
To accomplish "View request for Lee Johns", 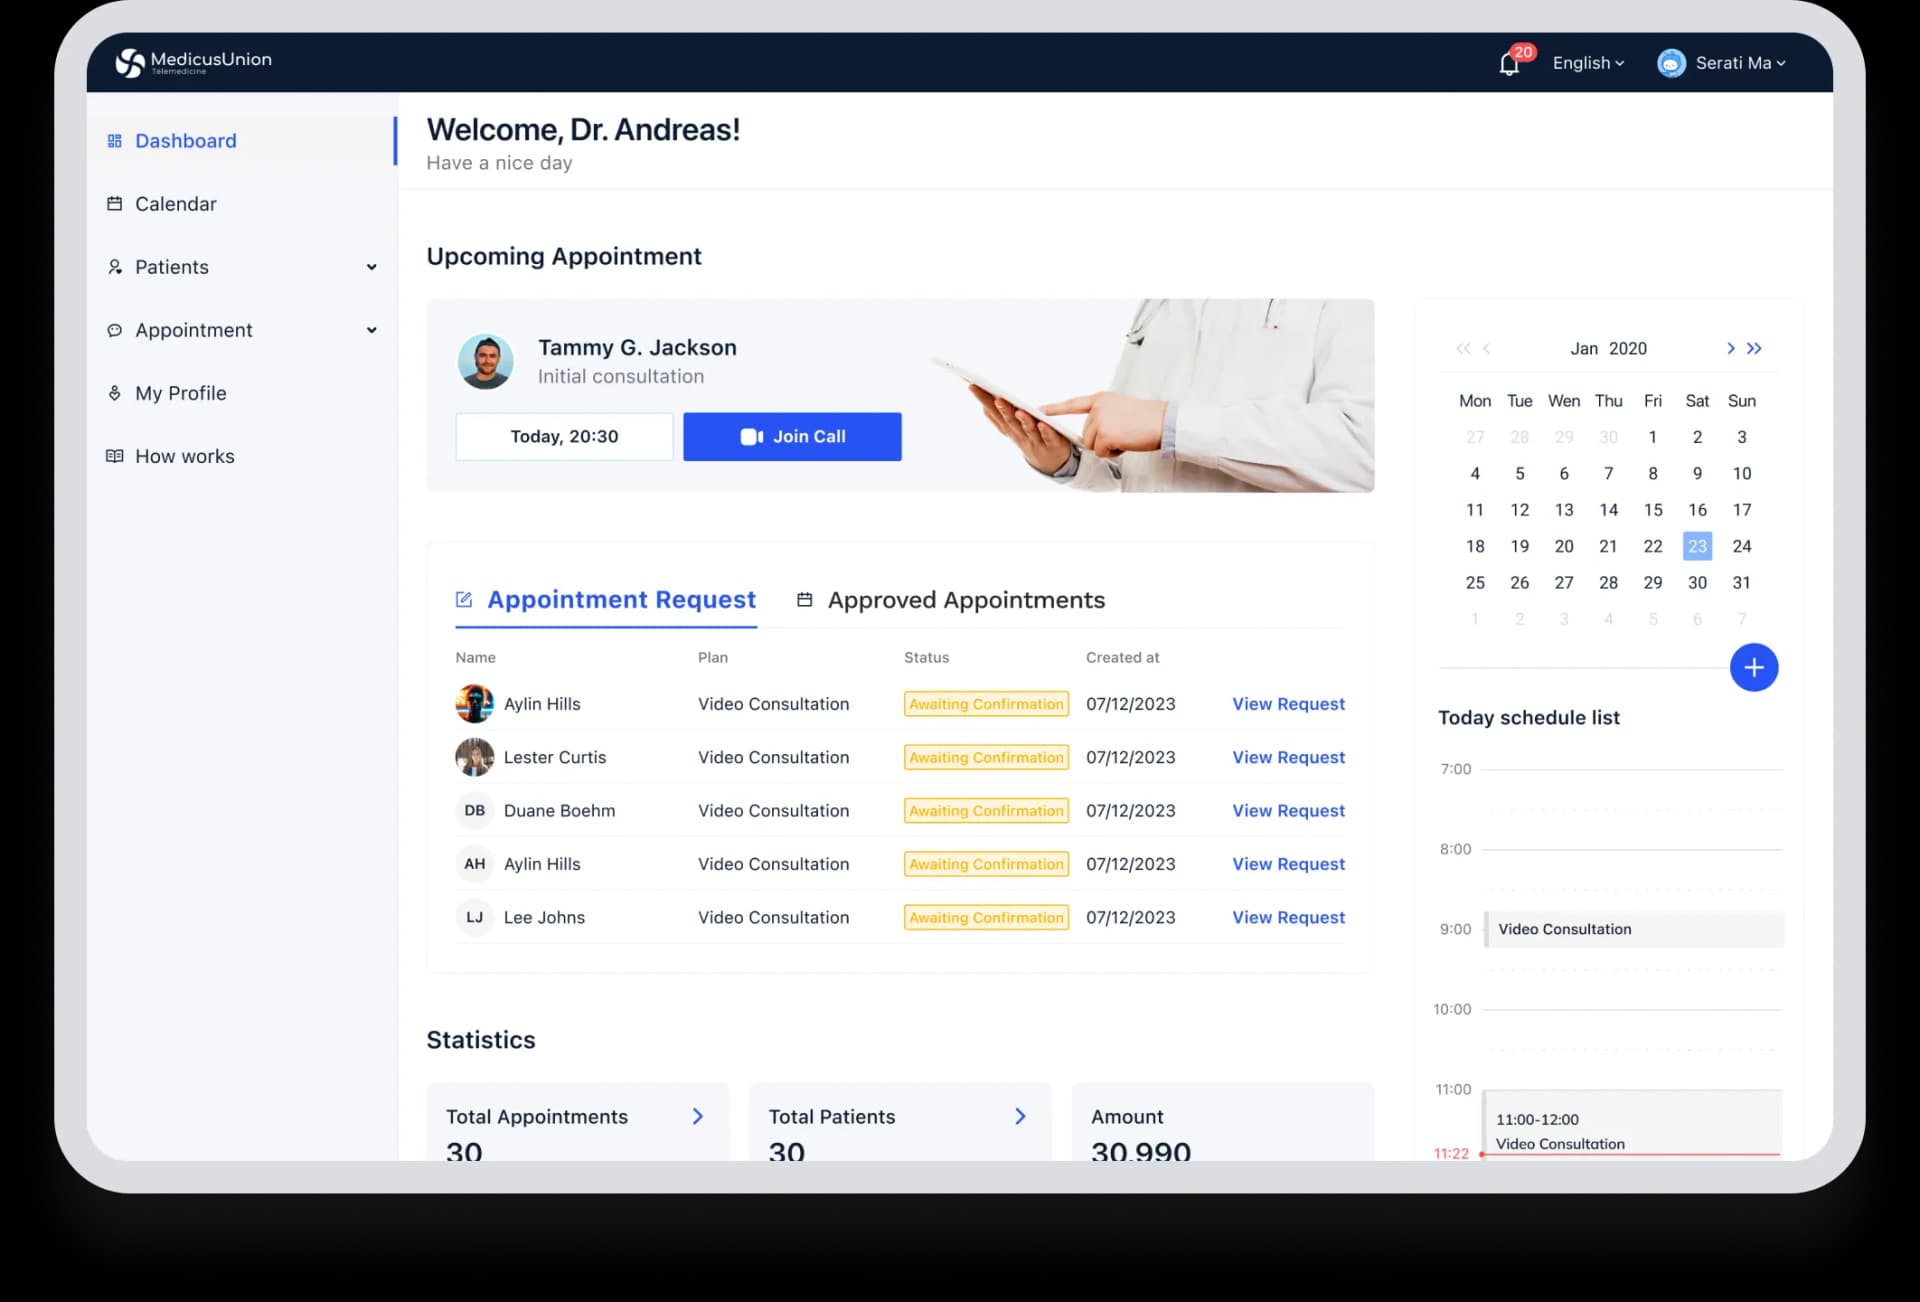I will 1288,917.
